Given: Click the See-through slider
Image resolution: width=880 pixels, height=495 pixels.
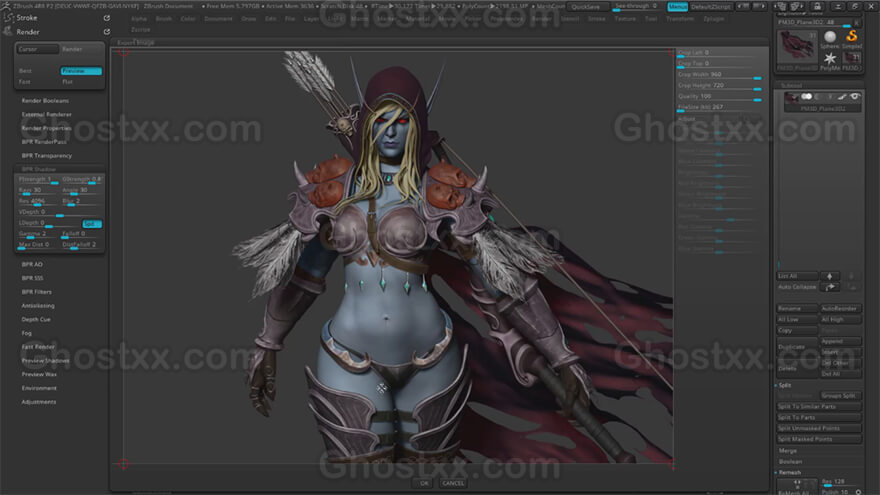Looking at the screenshot, I should coord(636,6).
